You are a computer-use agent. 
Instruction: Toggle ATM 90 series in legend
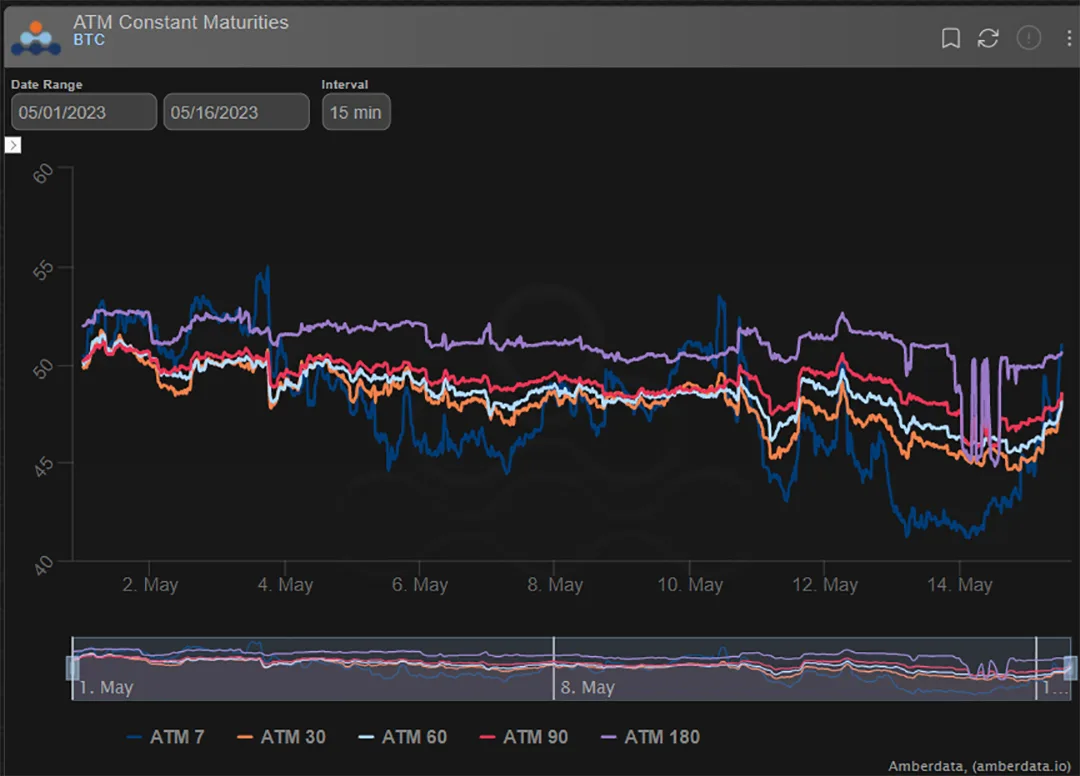pos(524,737)
